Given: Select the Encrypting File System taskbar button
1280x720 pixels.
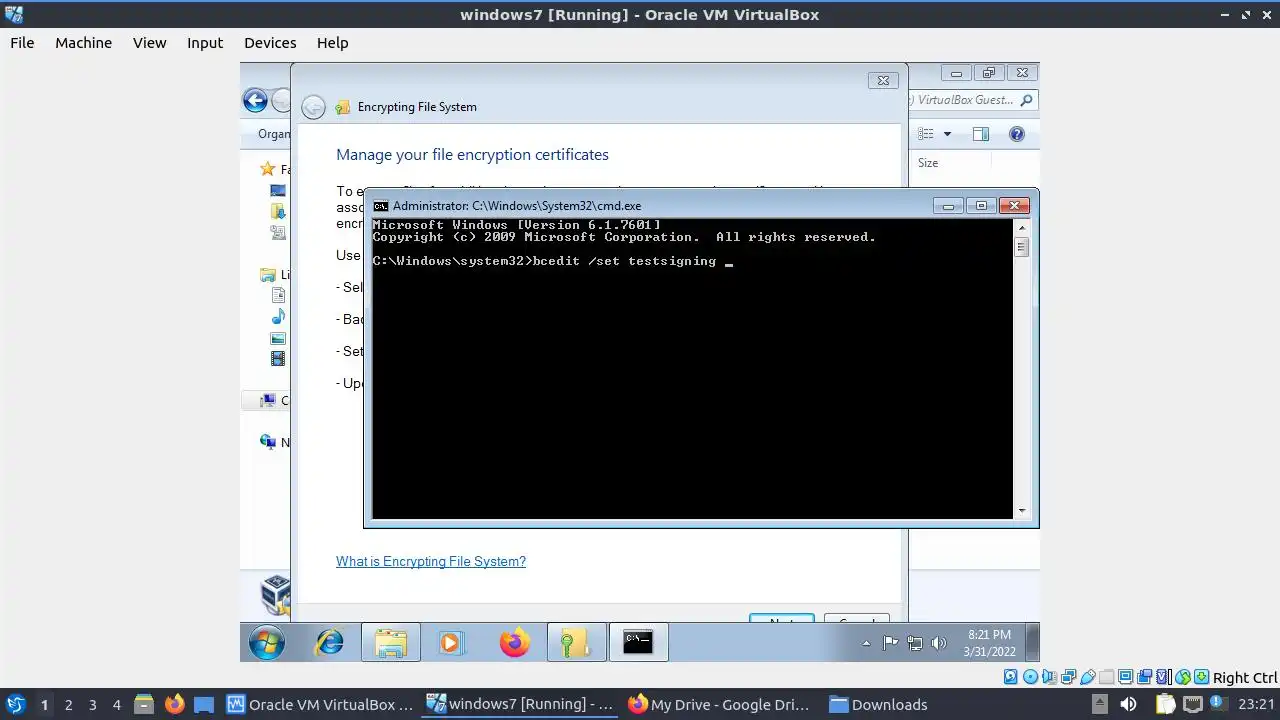Looking at the screenshot, I should (576, 642).
